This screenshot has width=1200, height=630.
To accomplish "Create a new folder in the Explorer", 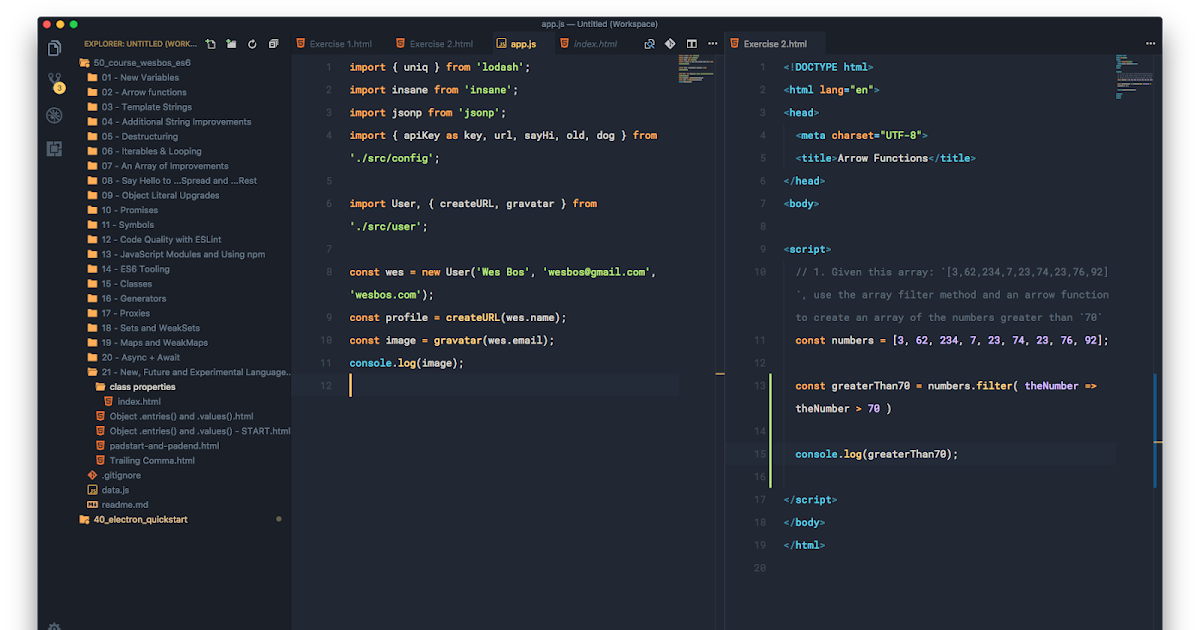I will click(x=231, y=43).
